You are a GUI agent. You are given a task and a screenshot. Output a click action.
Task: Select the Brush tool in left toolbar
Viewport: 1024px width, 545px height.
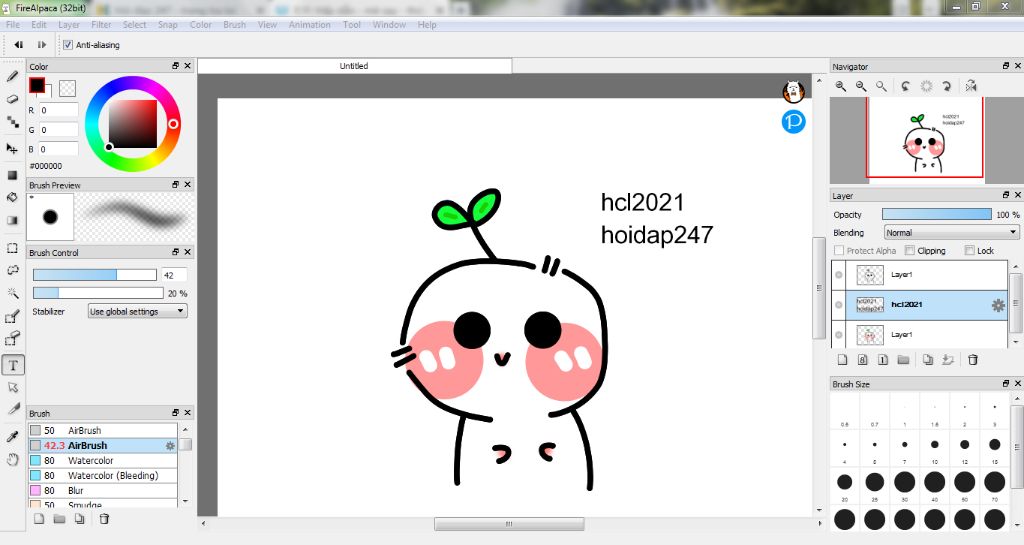[12, 76]
